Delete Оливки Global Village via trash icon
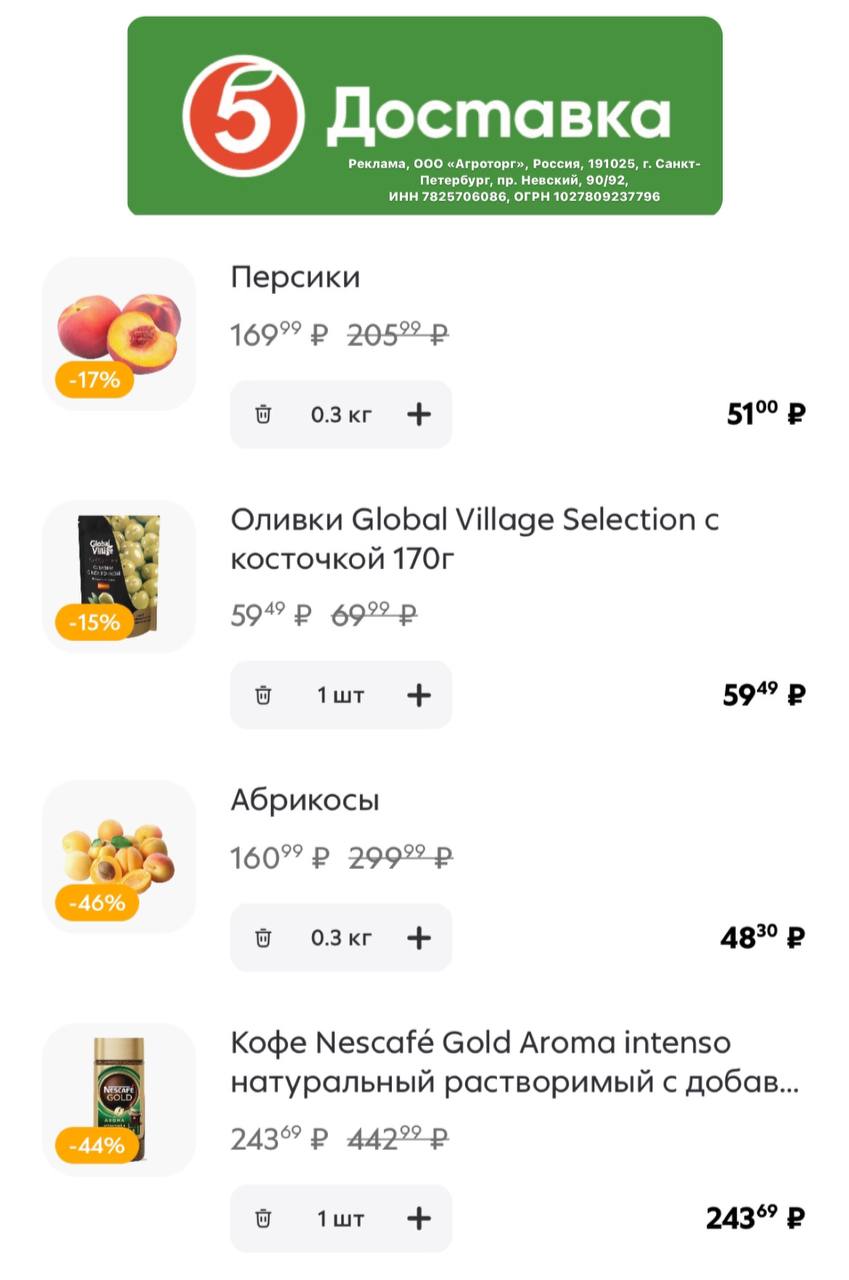 (263, 695)
